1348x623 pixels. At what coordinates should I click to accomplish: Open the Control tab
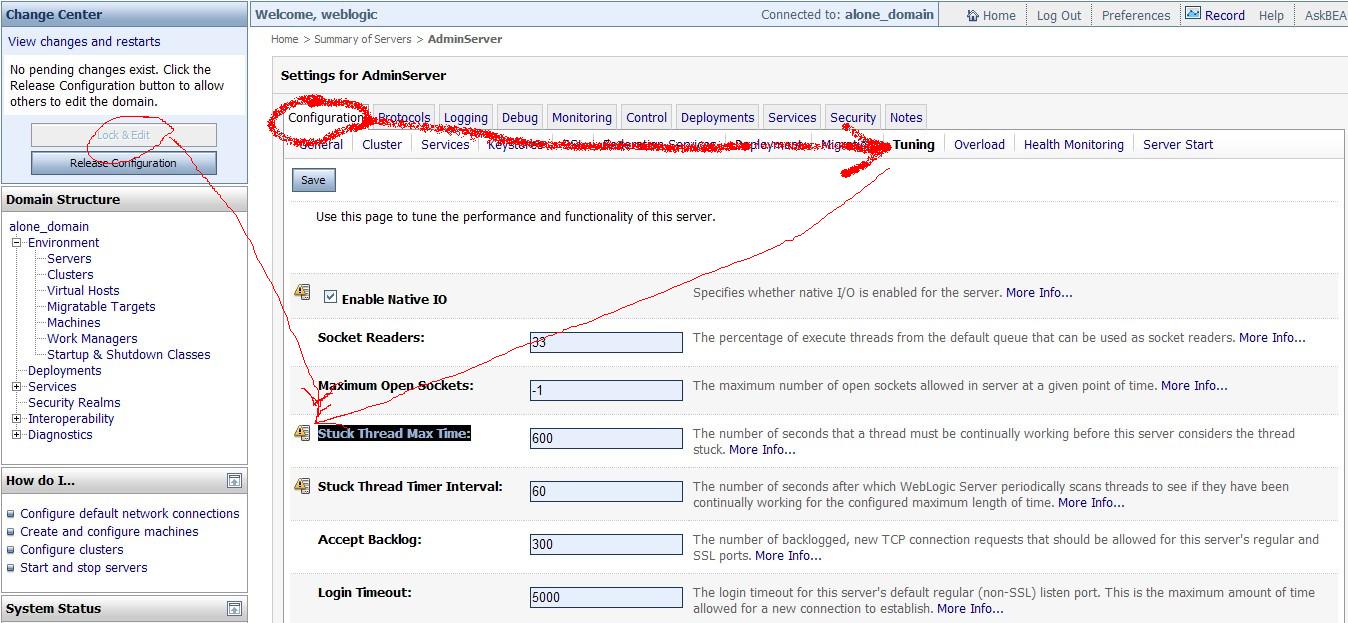pyautogui.click(x=647, y=117)
